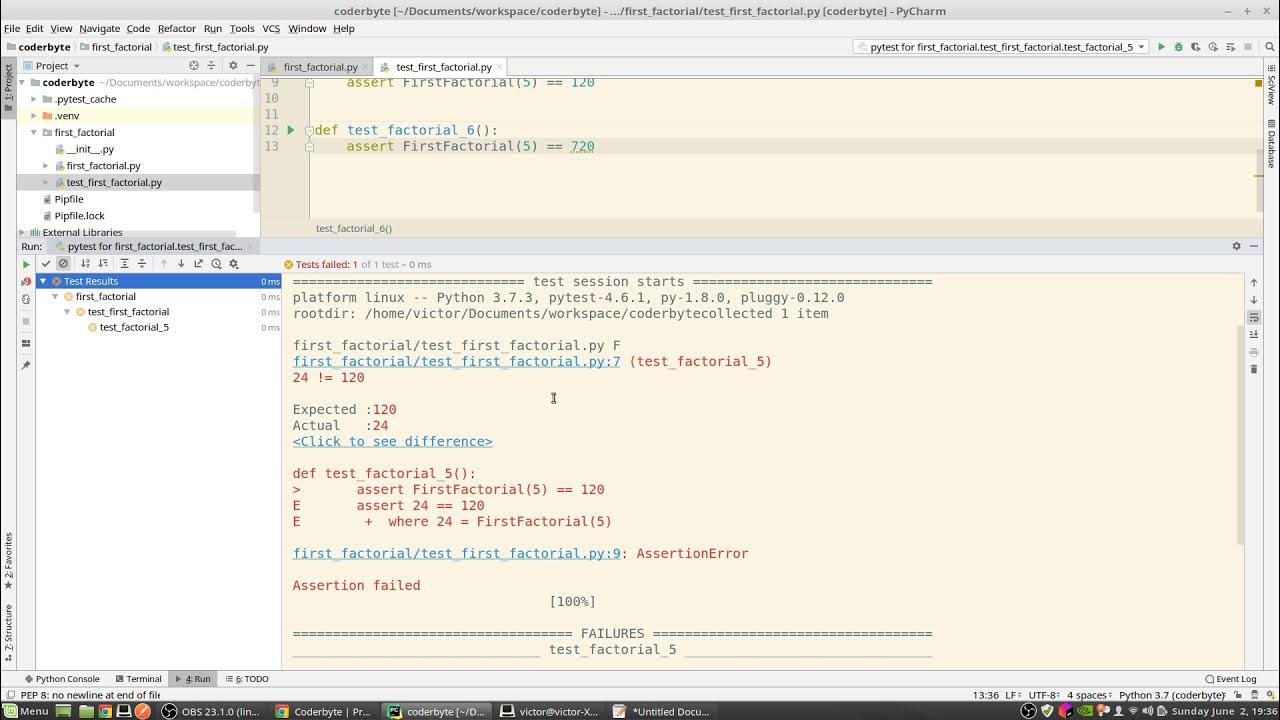The height and width of the screenshot is (720, 1280).
Task: Expand all test result nodes
Action: pyautogui.click(x=125, y=264)
